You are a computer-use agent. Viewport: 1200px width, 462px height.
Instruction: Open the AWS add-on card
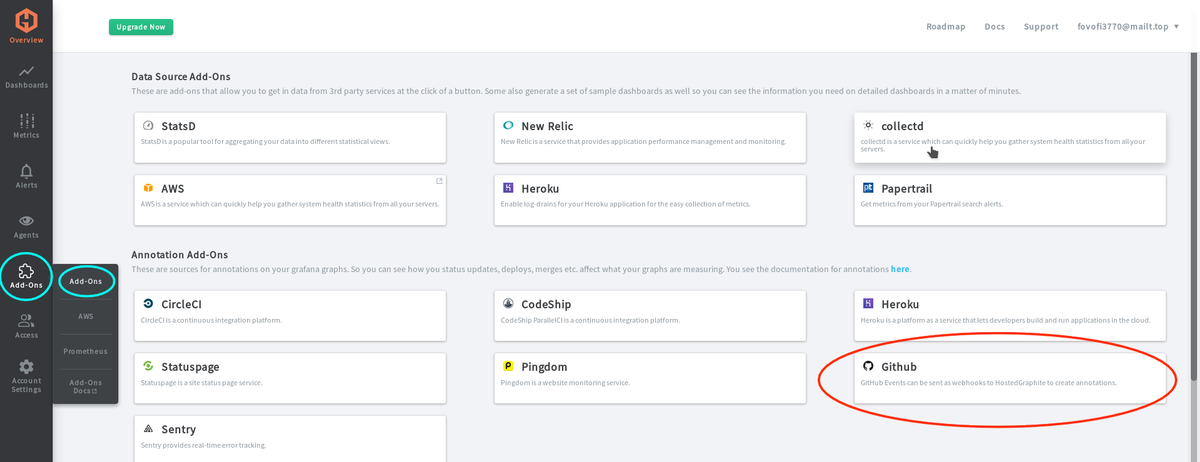290,200
